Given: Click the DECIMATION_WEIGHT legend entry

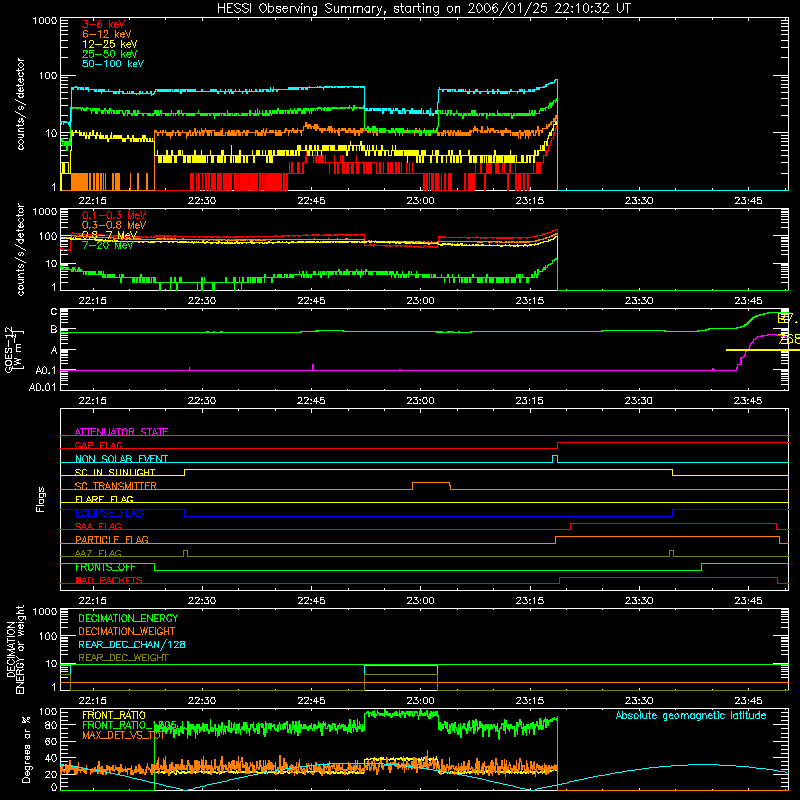Looking at the screenshot, I should click(127, 631).
